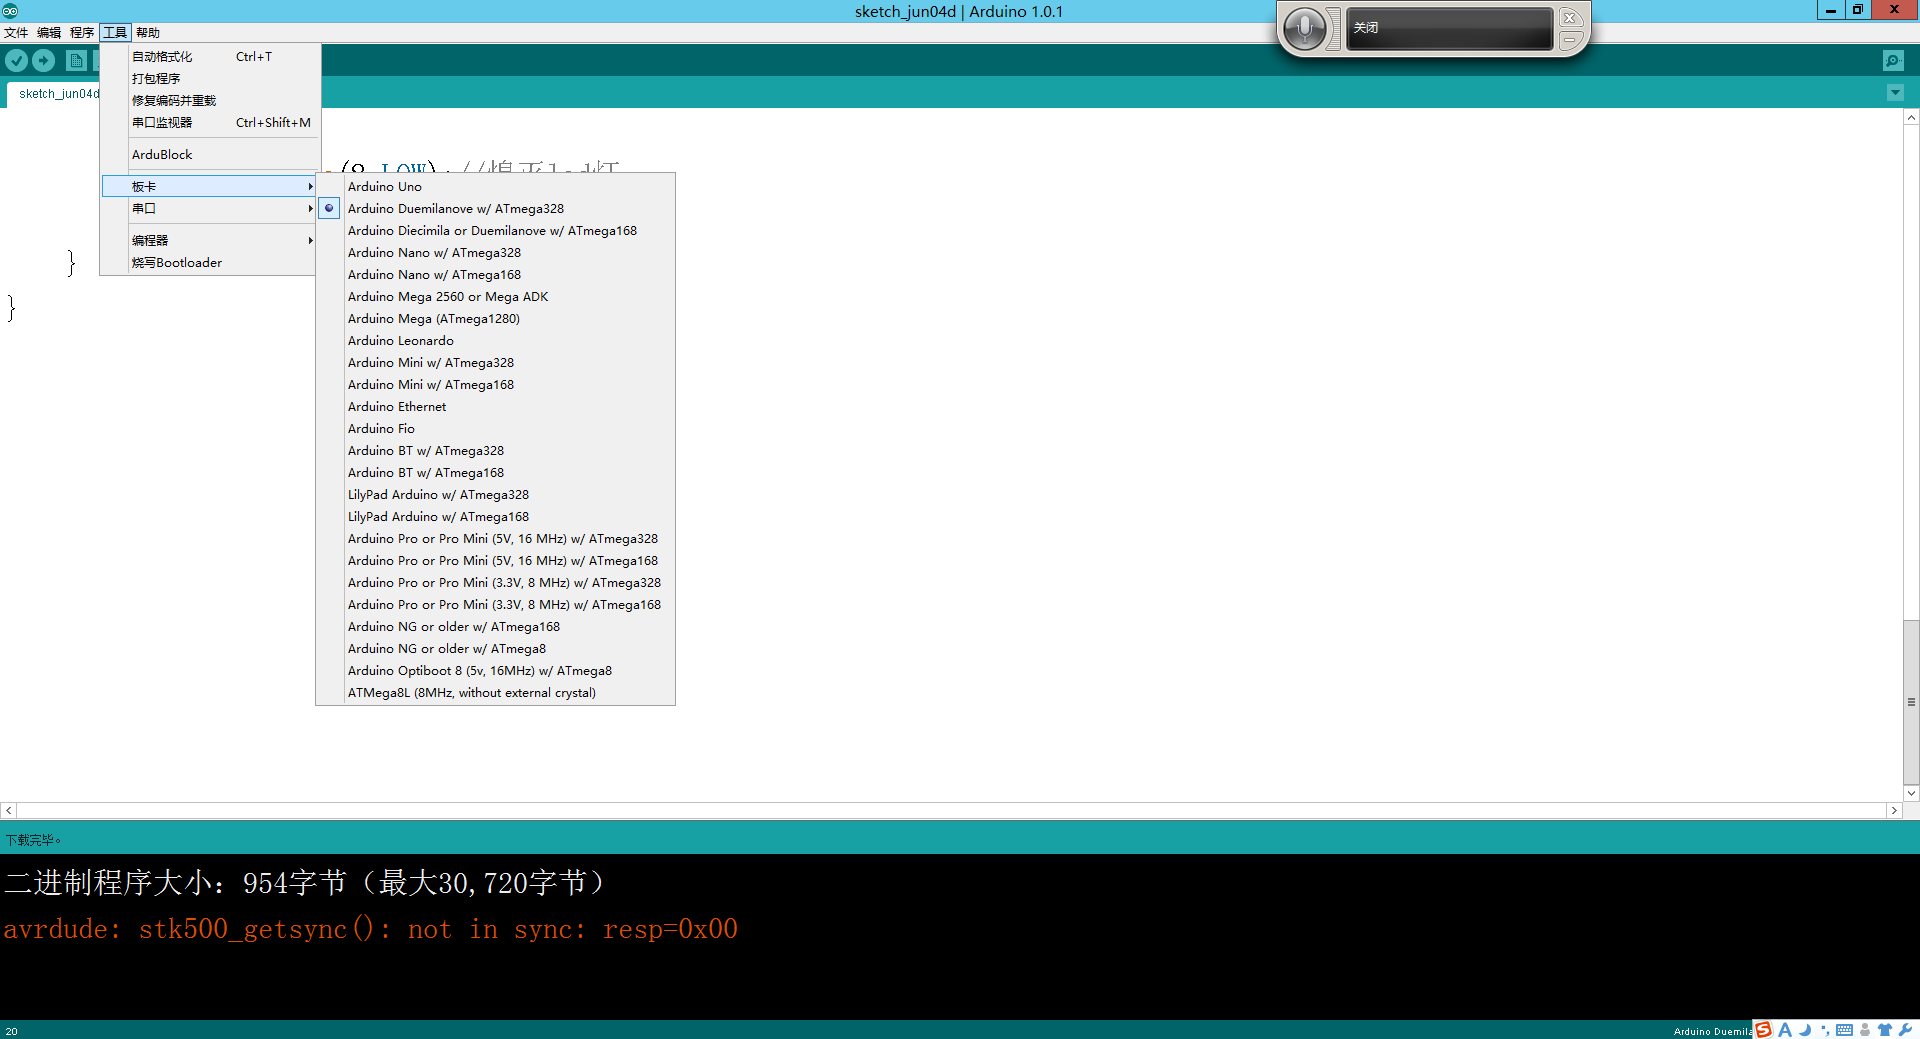Open the Serial Monitor magnifier icon

click(1893, 60)
